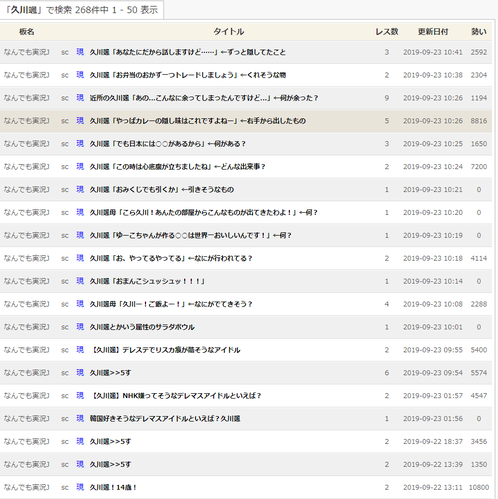The height and width of the screenshot is (499, 498).
Task: Open なんでも実況J board in 10:41 row
Action: click(x=27, y=52)
